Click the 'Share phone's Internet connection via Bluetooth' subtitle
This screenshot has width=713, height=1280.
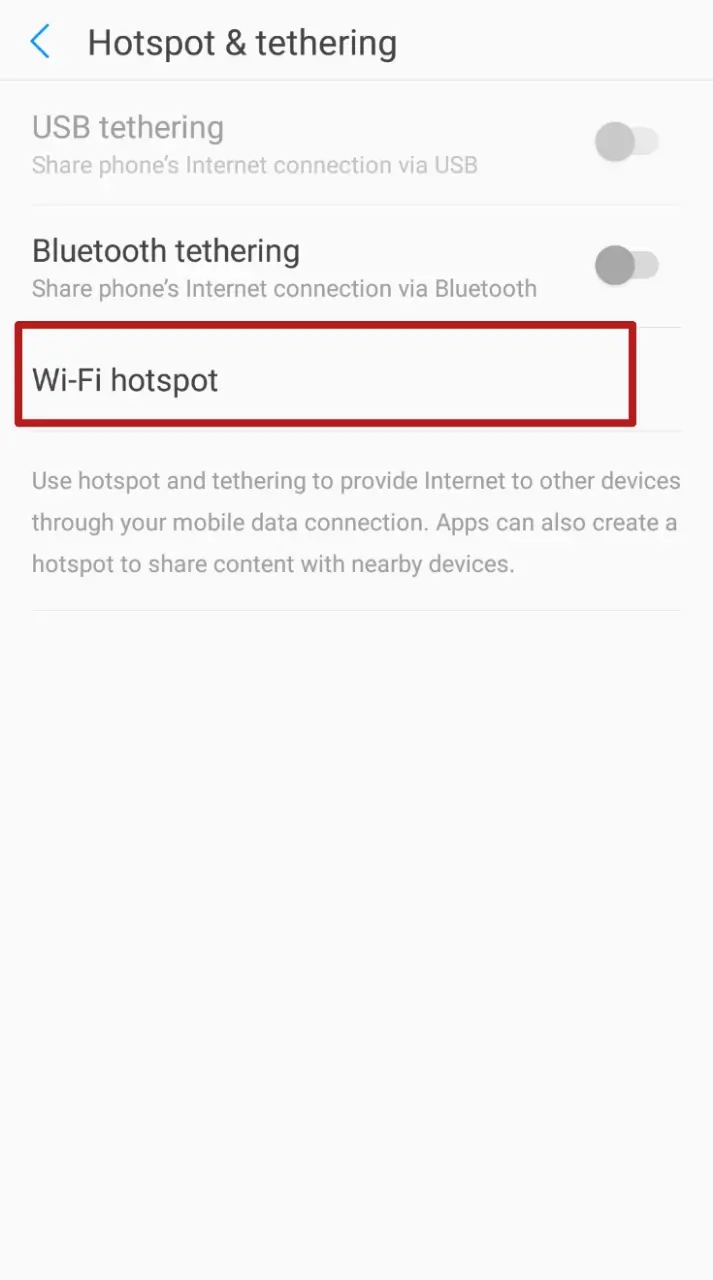[284, 289]
